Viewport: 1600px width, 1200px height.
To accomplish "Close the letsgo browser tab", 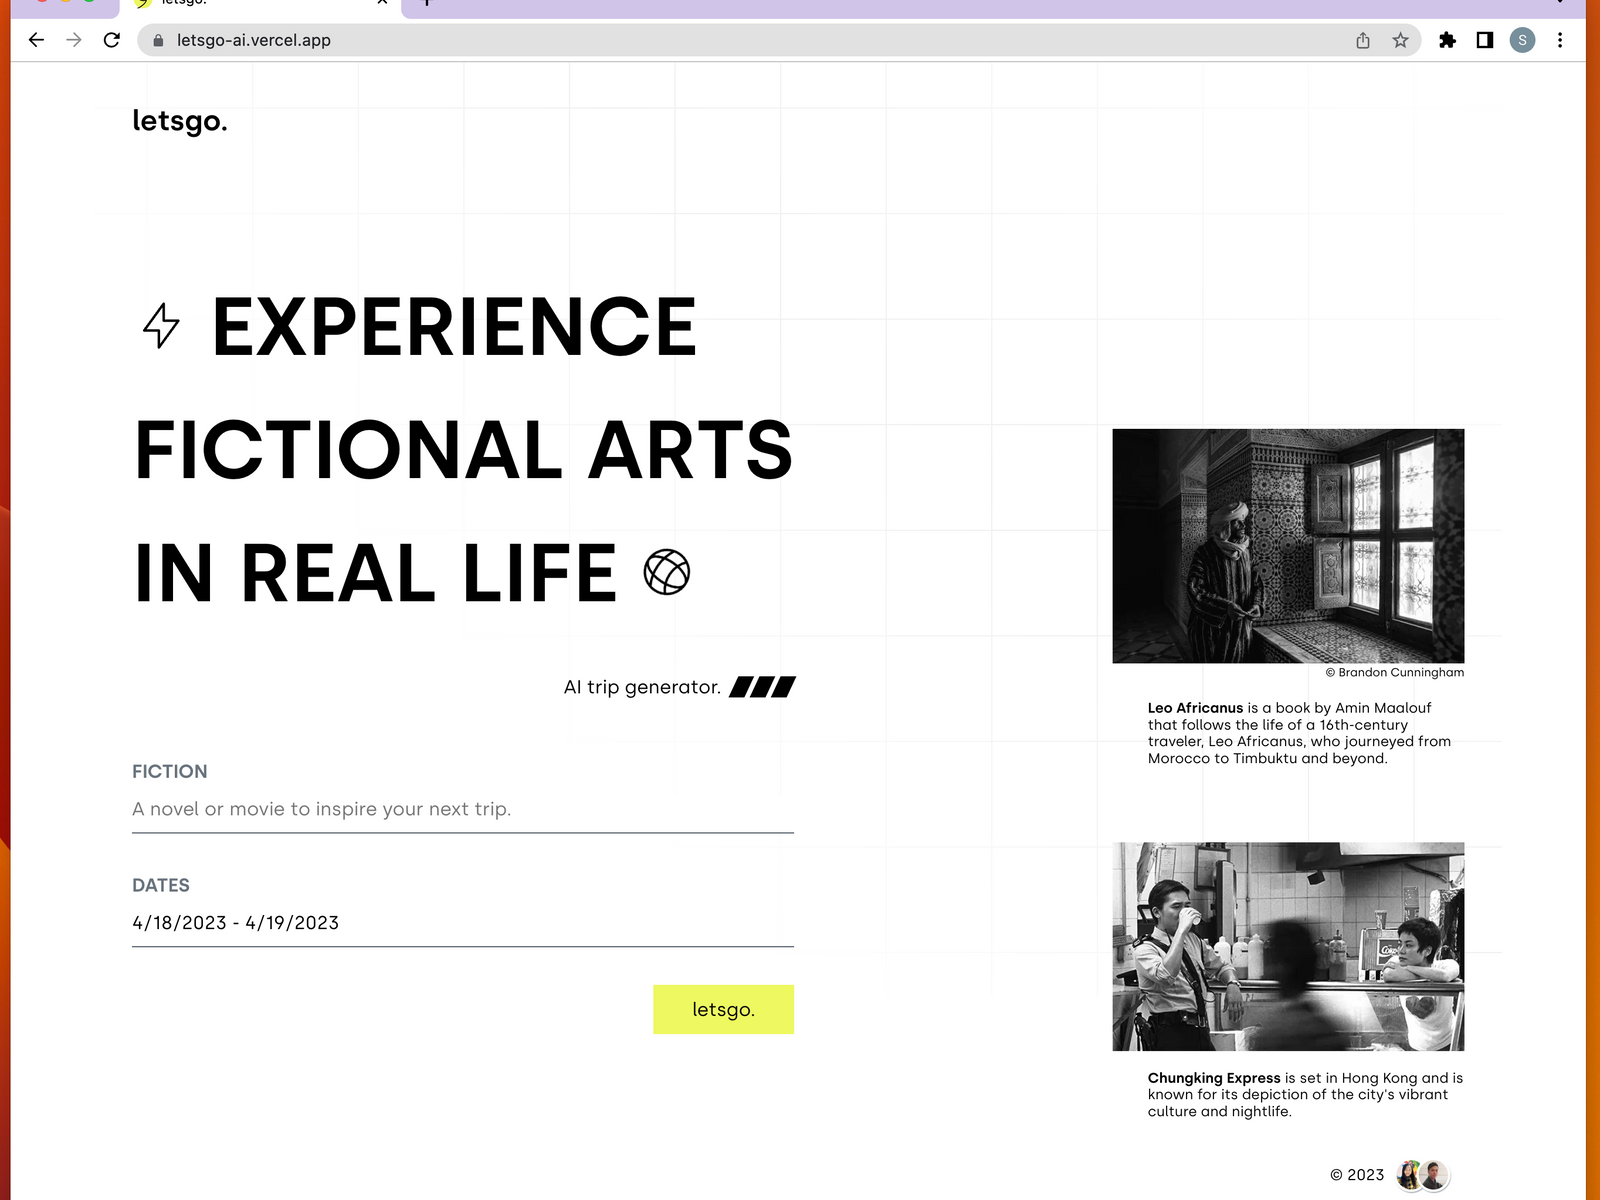I will click(x=382, y=3).
